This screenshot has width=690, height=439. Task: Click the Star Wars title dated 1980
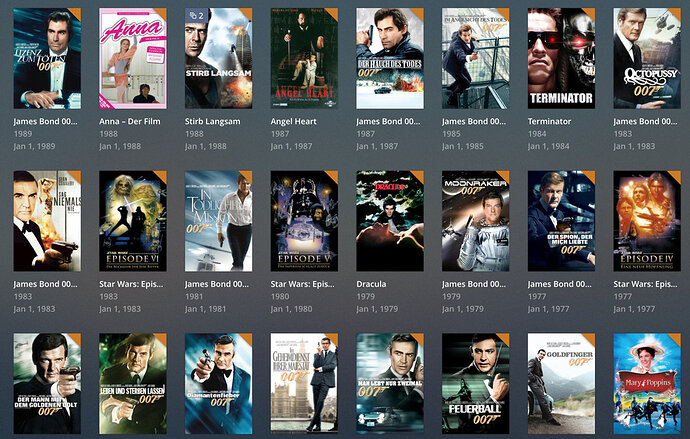[x=303, y=284]
